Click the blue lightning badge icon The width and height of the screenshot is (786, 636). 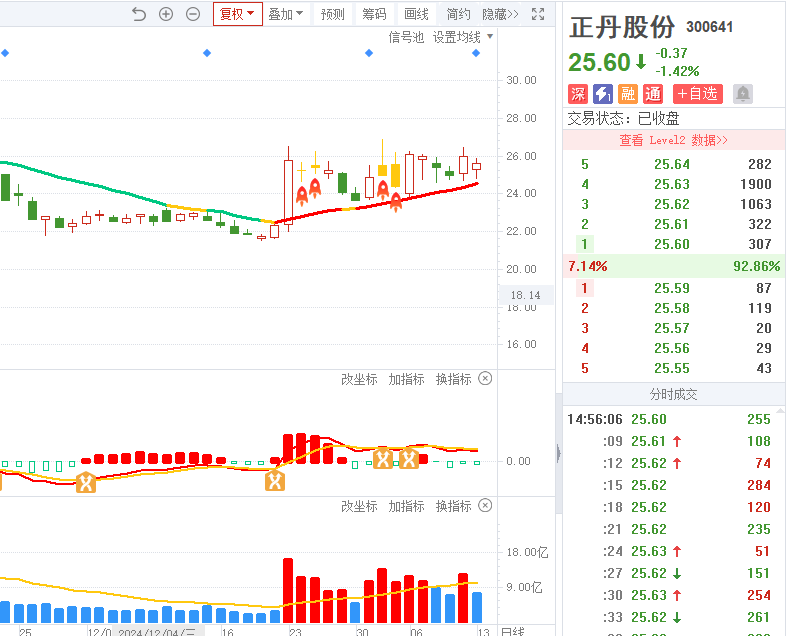pos(603,94)
